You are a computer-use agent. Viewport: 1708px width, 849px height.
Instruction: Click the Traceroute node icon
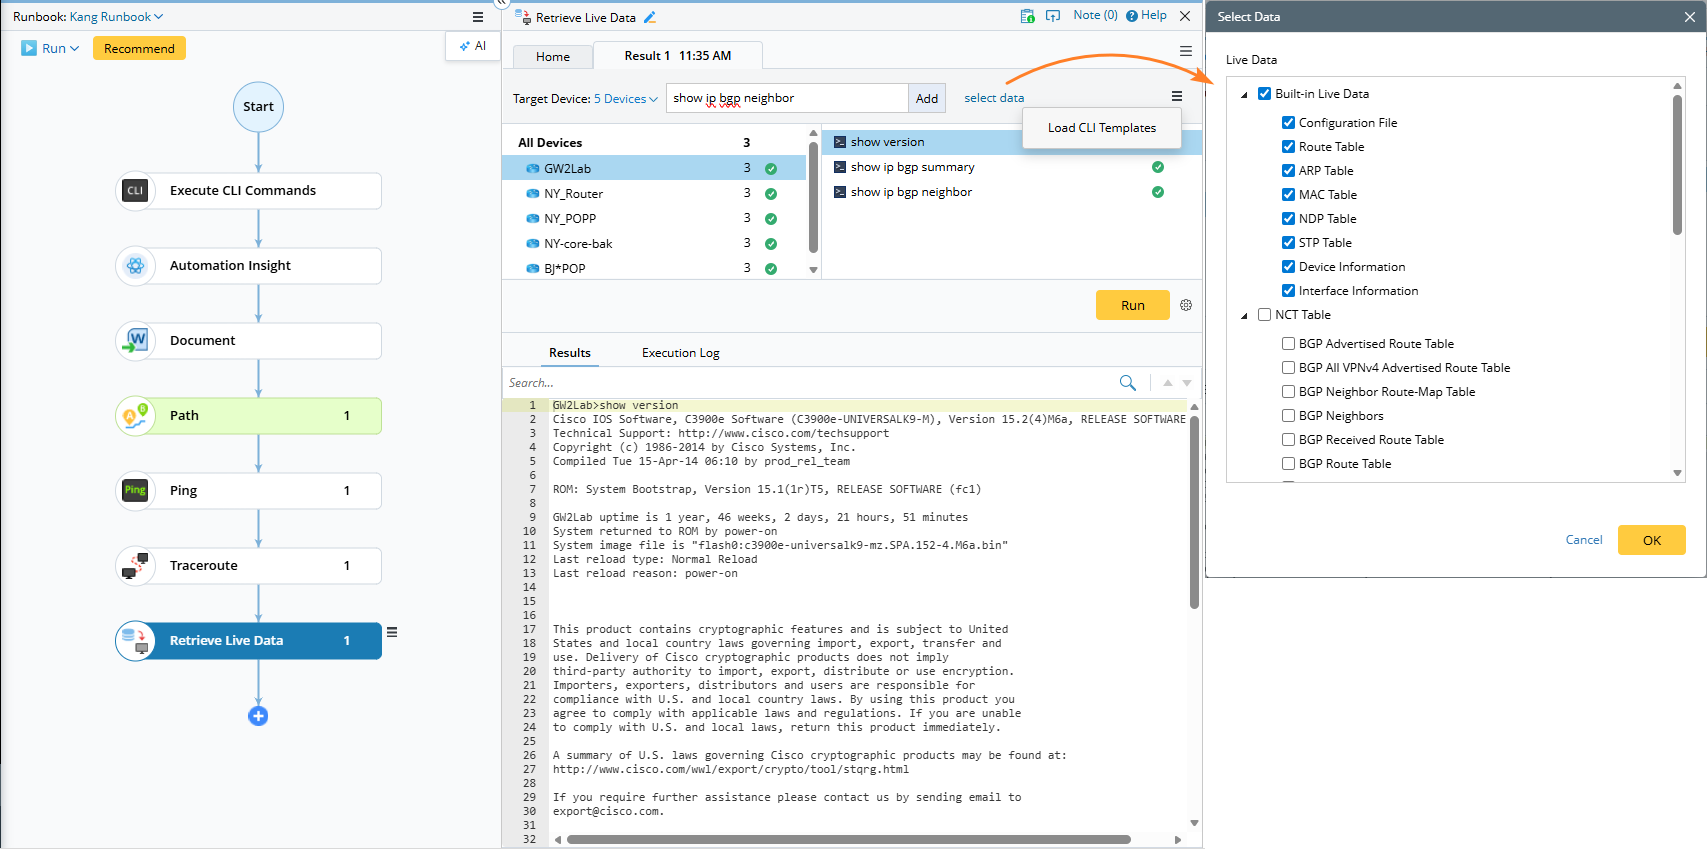click(x=135, y=566)
